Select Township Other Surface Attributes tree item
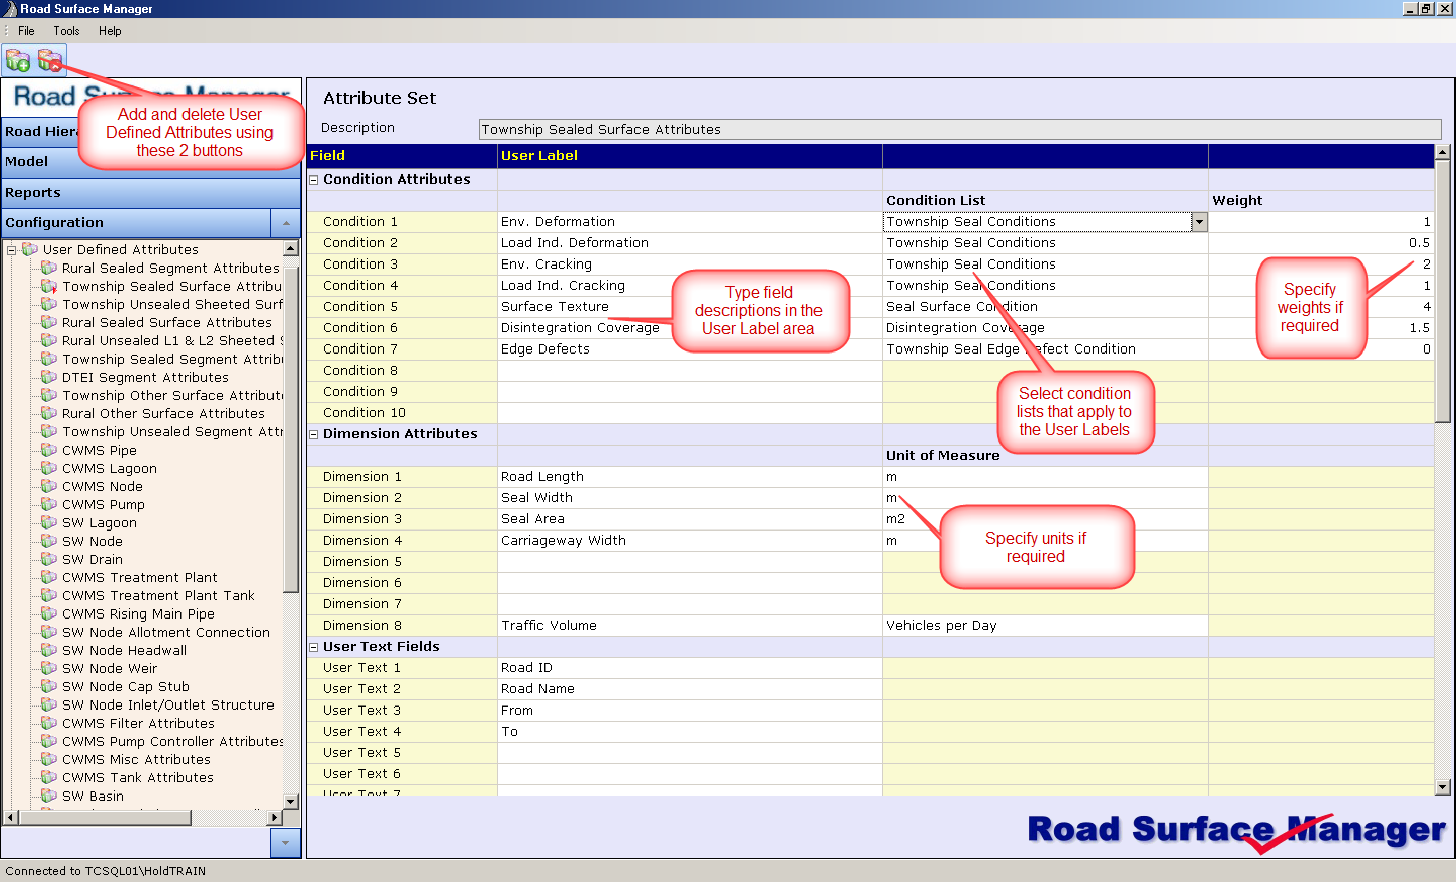 pyautogui.click(x=172, y=395)
